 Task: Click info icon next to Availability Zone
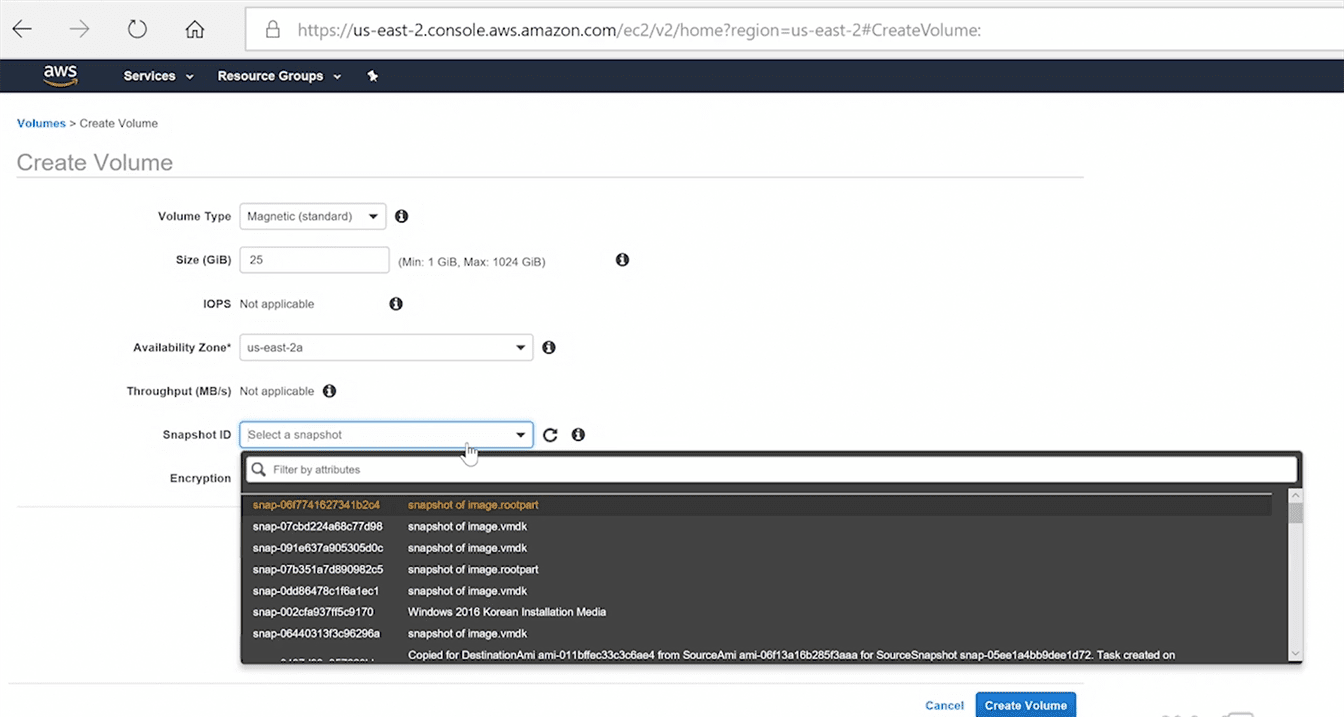point(548,348)
